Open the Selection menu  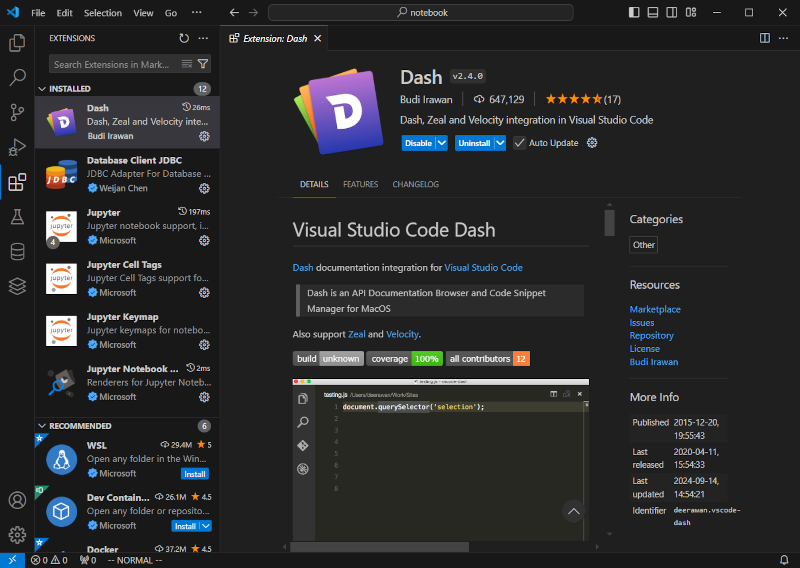[103, 13]
